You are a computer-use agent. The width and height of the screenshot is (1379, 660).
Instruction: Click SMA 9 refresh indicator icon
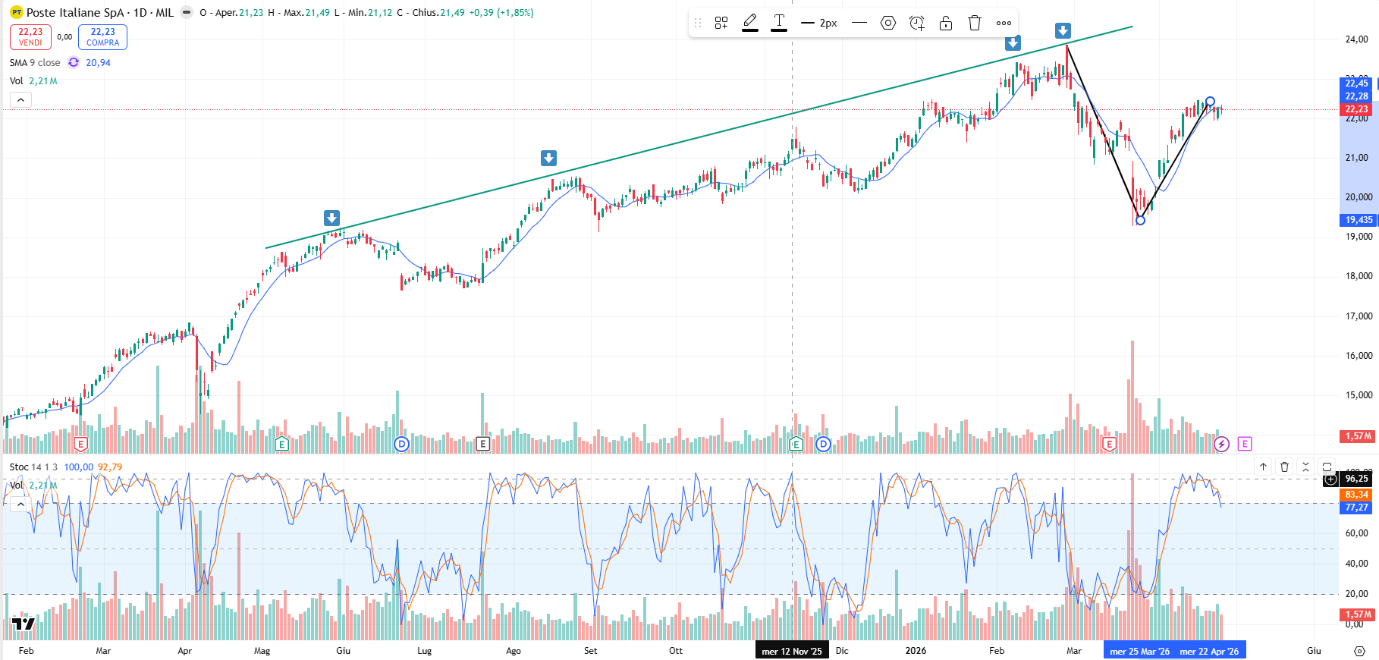pos(73,62)
